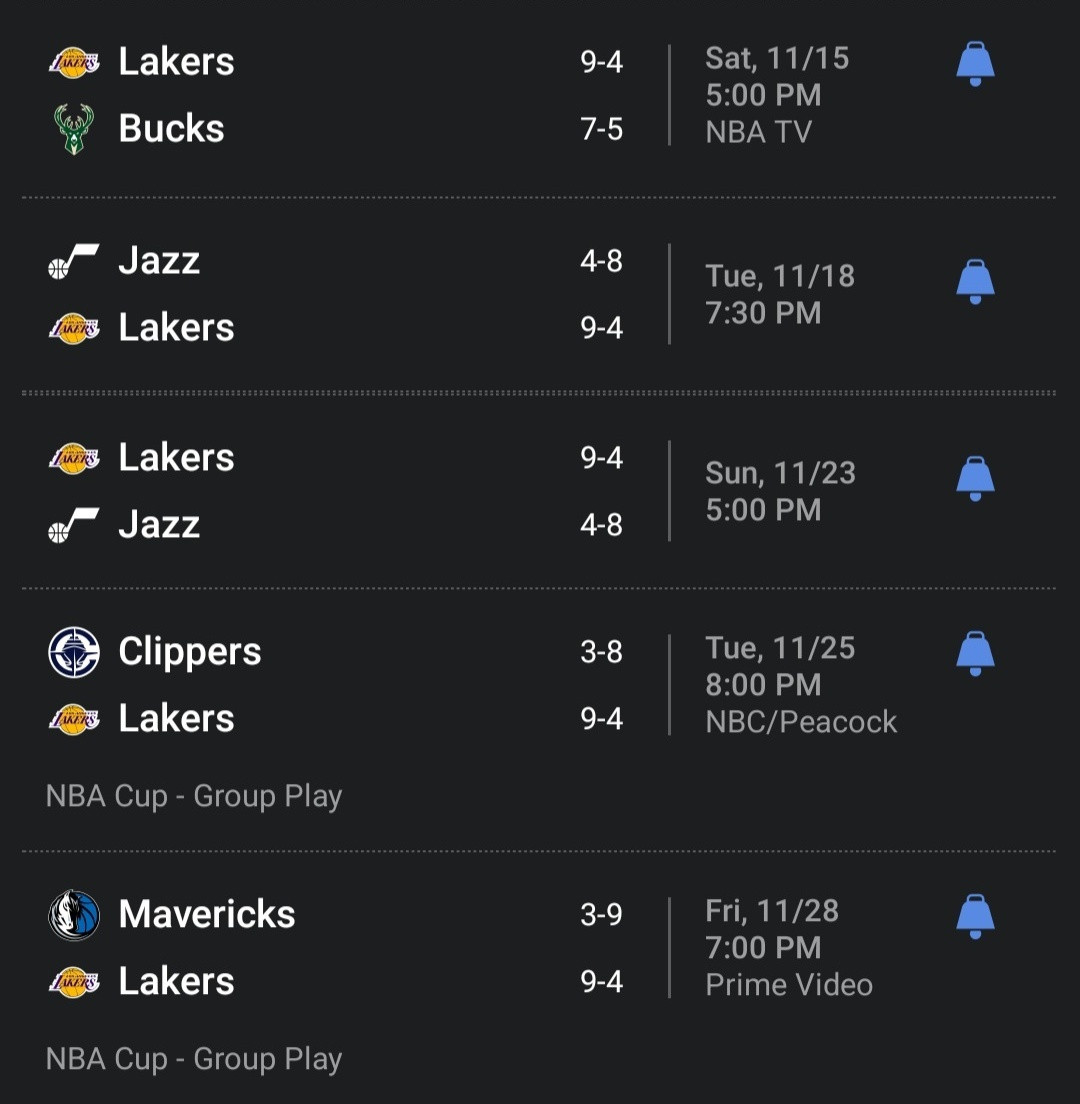The width and height of the screenshot is (1080, 1104).
Task: Tap the bell icon for the Mavericks game
Action: click(x=975, y=916)
